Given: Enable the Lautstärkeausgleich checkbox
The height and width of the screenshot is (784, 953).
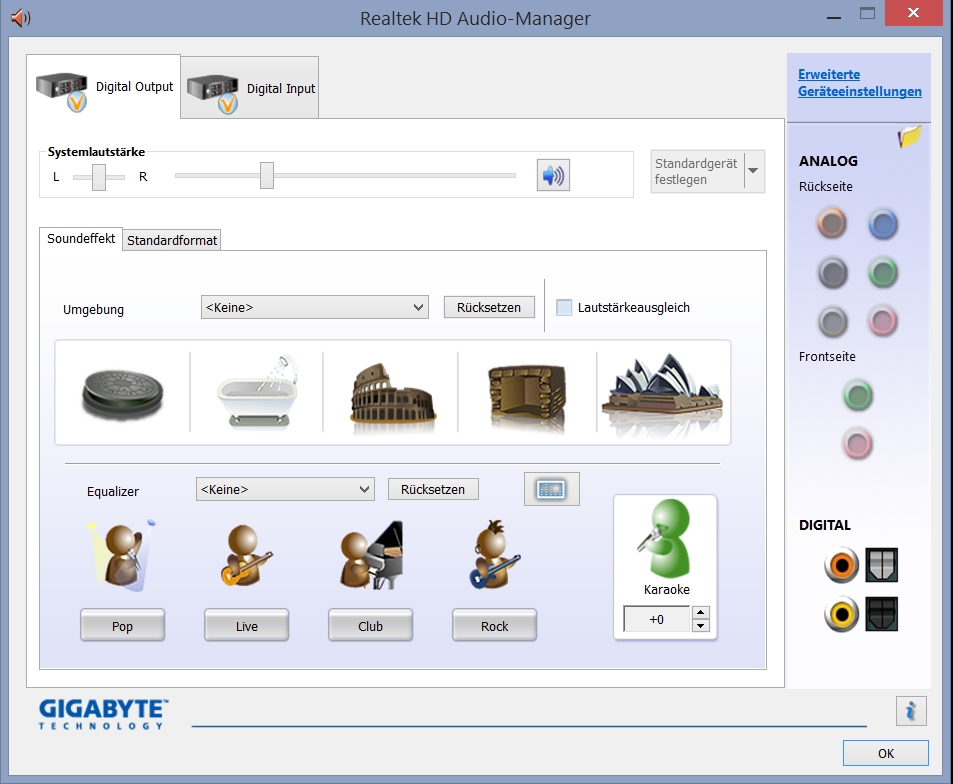Looking at the screenshot, I should (x=564, y=308).
